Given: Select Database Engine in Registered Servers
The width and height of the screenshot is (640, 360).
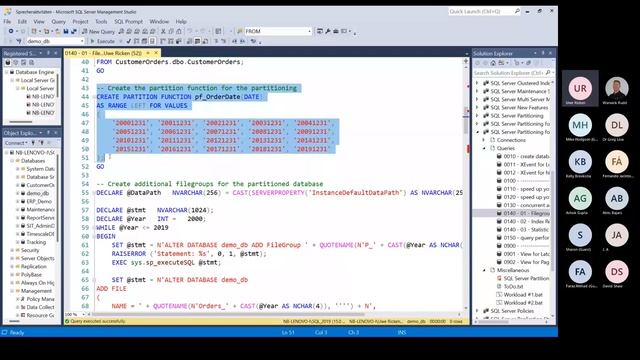Looking at the screenshot, I should 32,72.
